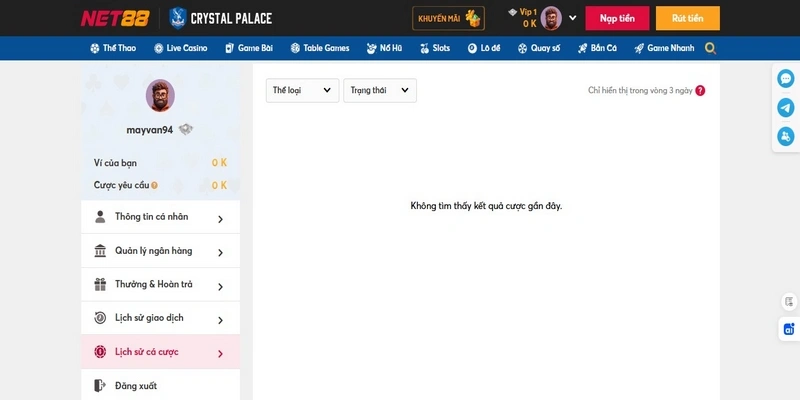
Task: Open the Game Bài menu
Action: tap(249, 48)
